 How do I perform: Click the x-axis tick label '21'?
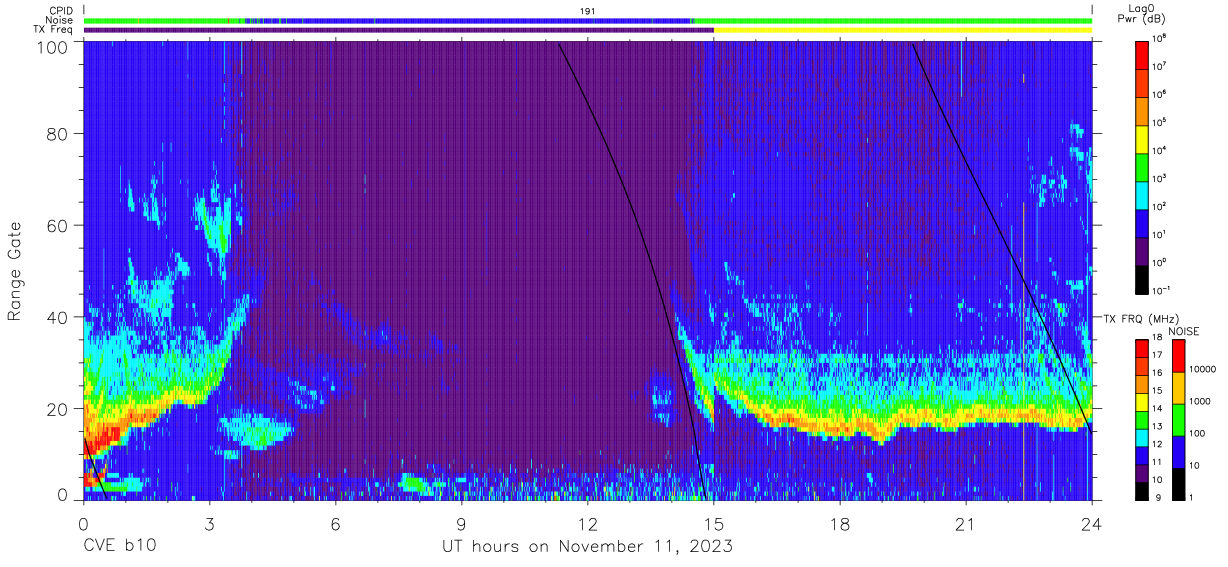(966, 522)
